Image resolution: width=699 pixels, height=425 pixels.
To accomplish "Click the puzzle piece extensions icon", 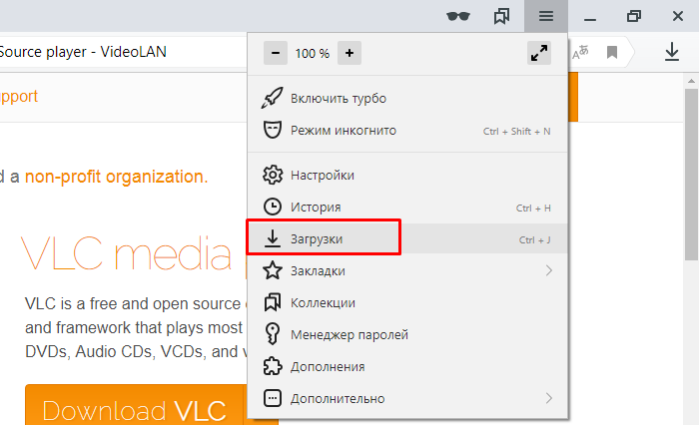I will pos(272,366).
